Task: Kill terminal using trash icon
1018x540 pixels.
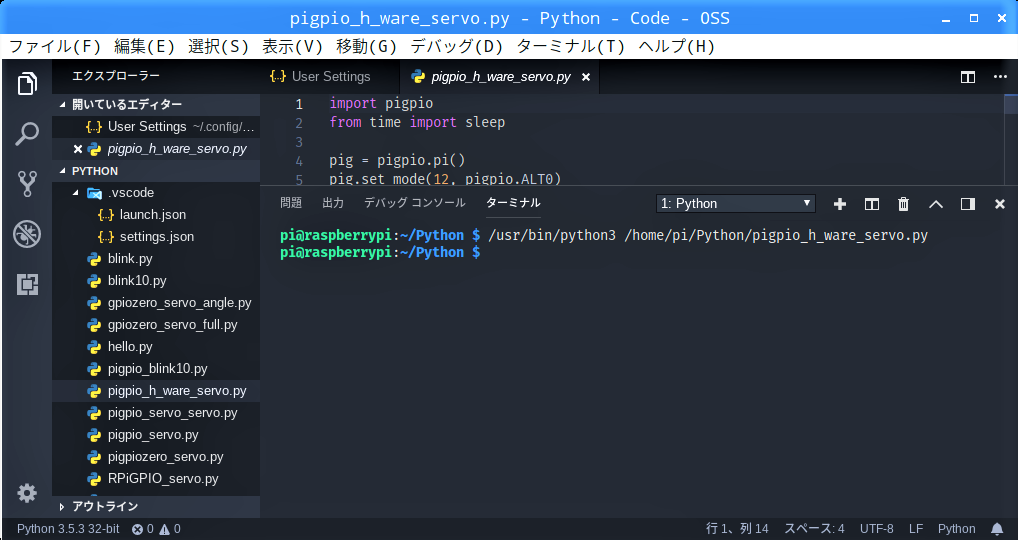Action: (x=904, y=204)
